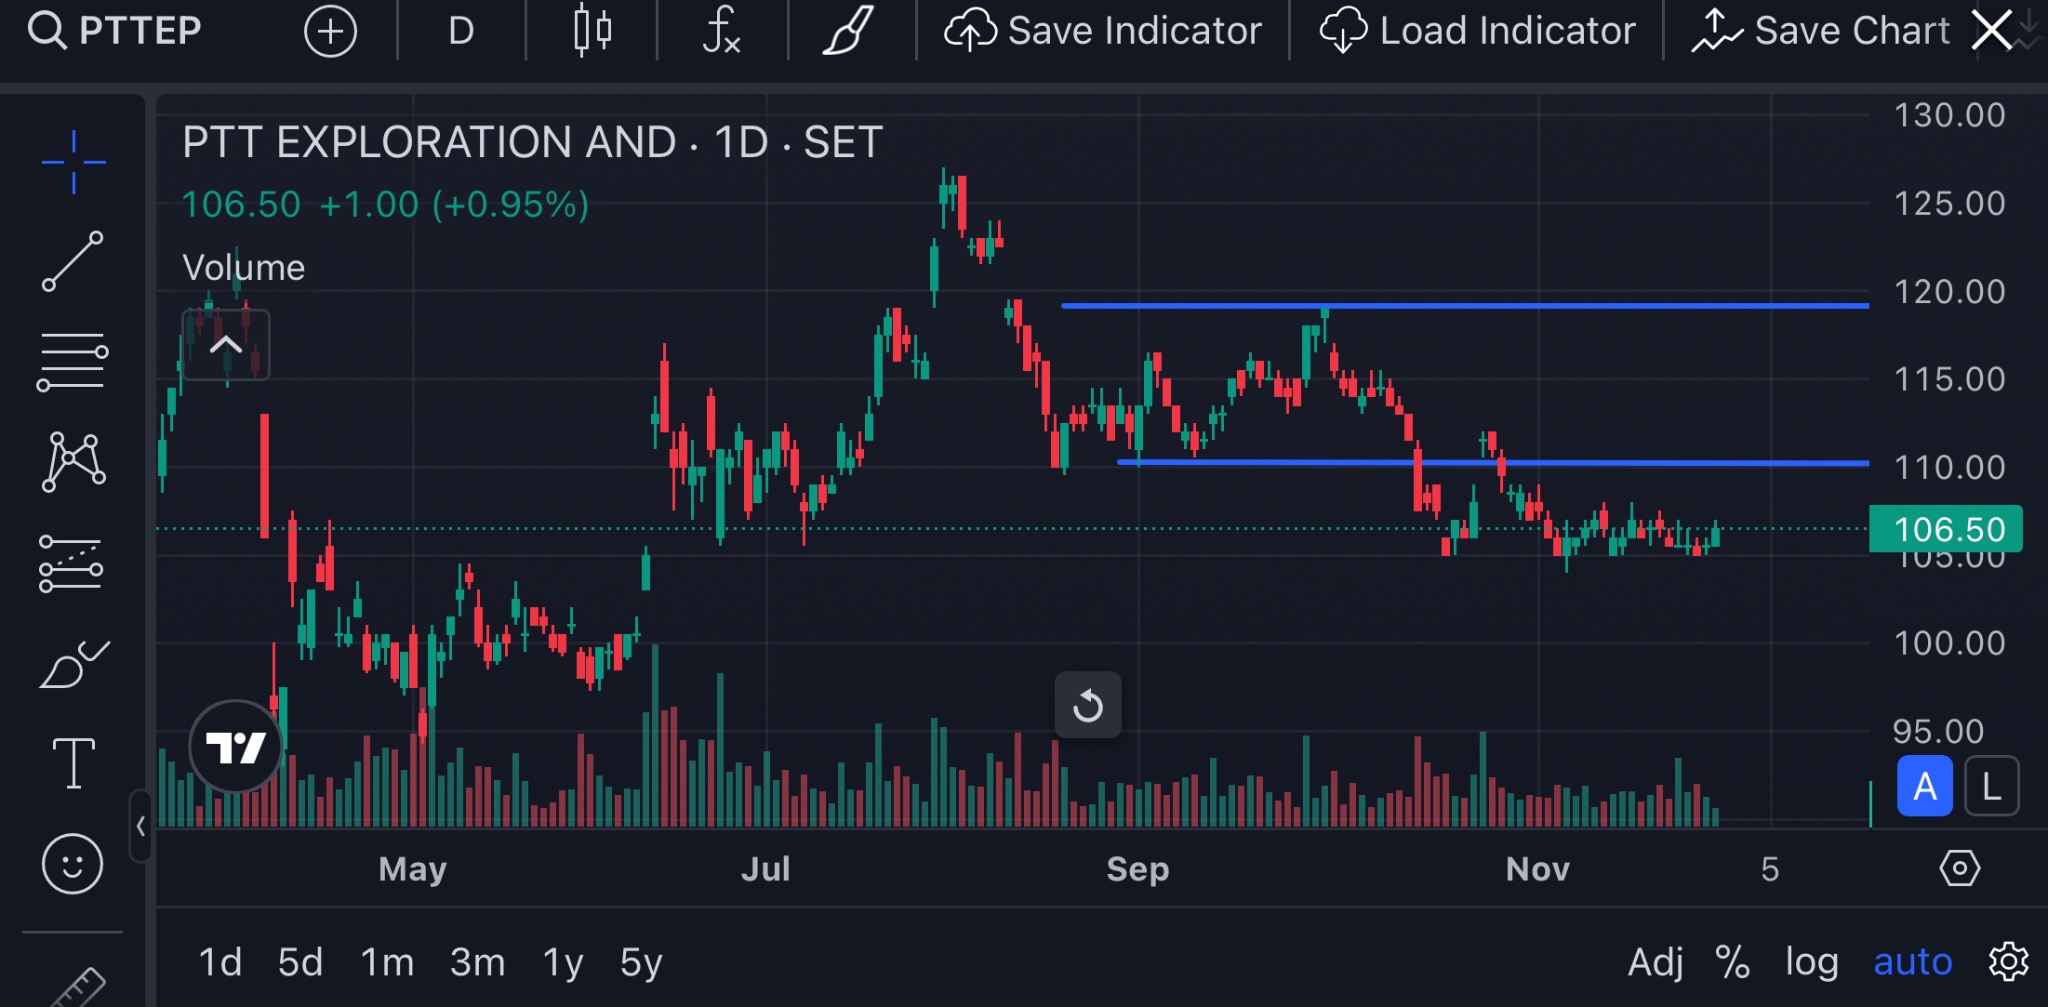This screenshot has height=1007, width=2048.
Task: Open the time axis settings hexagon icon
Action: [1959, 868]
